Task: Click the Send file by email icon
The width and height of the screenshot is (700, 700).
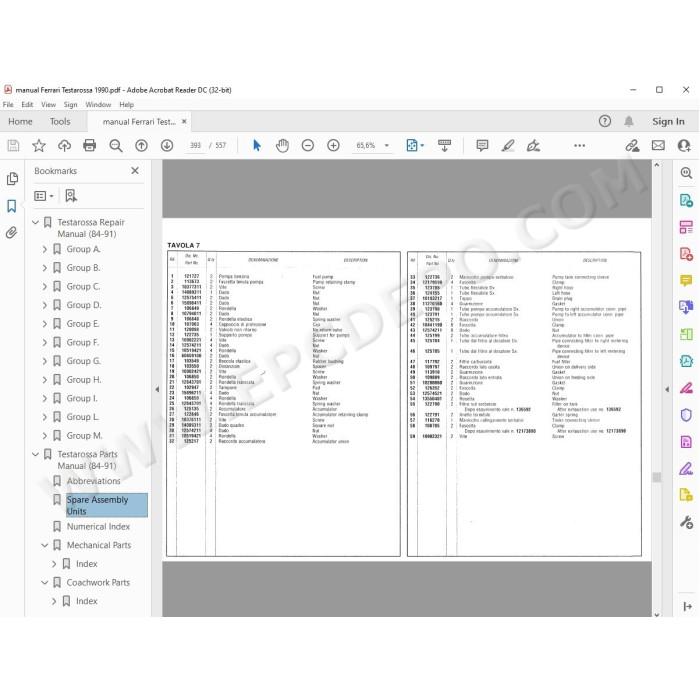Action: click(x=658, y=146)
